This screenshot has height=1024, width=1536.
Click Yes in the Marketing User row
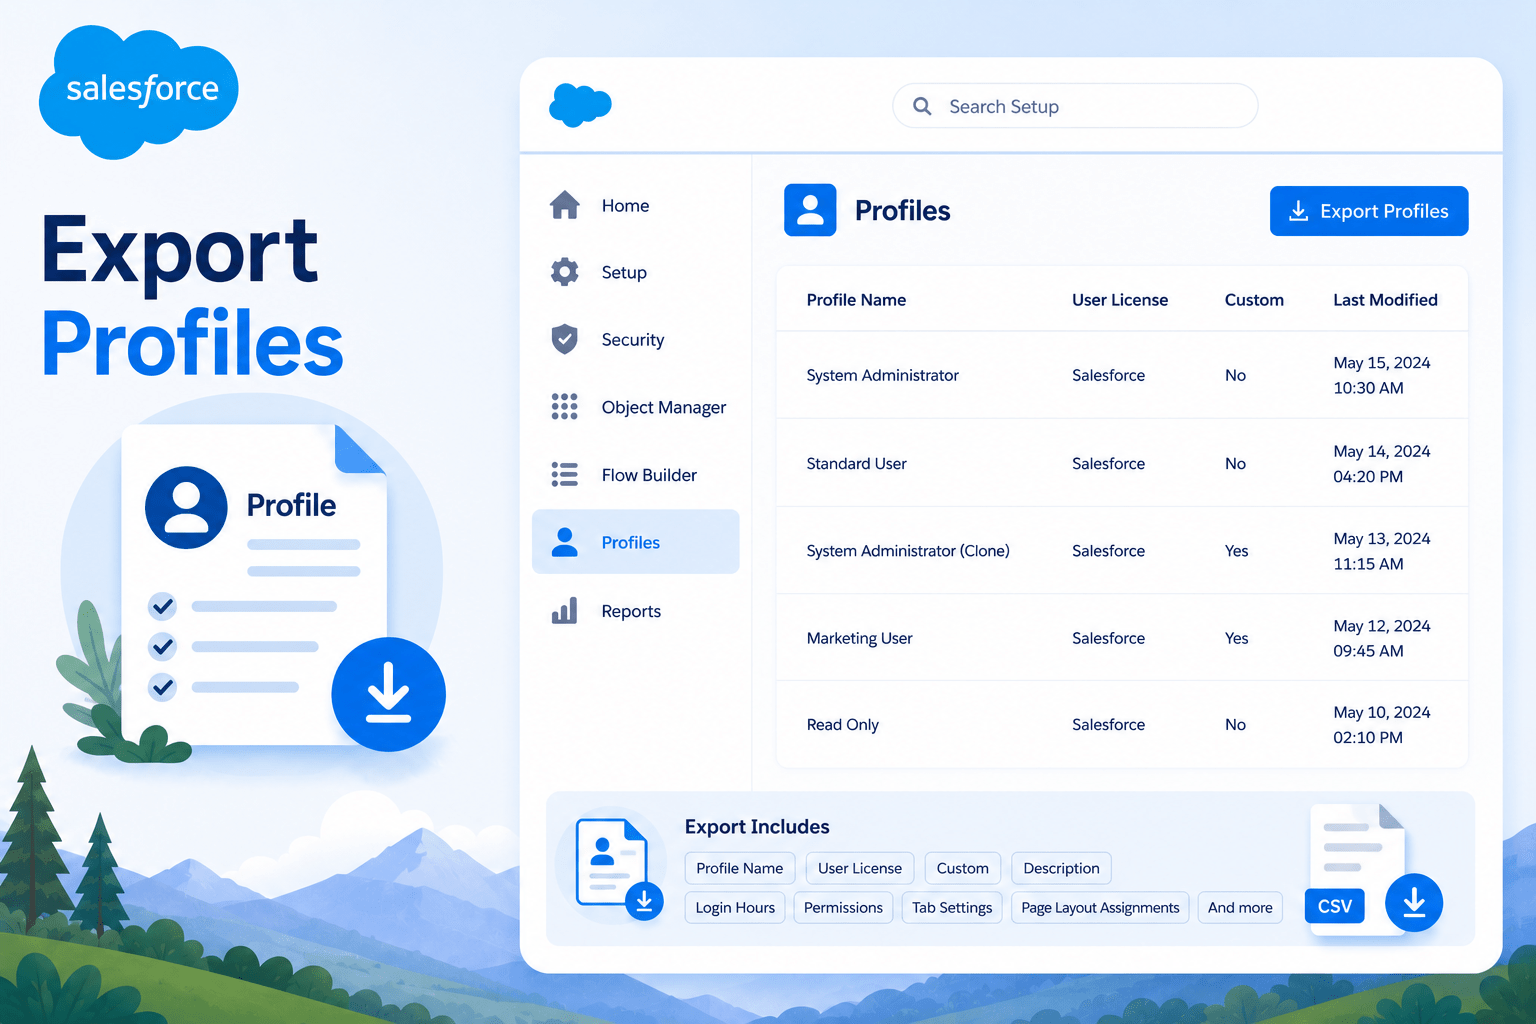tap(1237, 638)
